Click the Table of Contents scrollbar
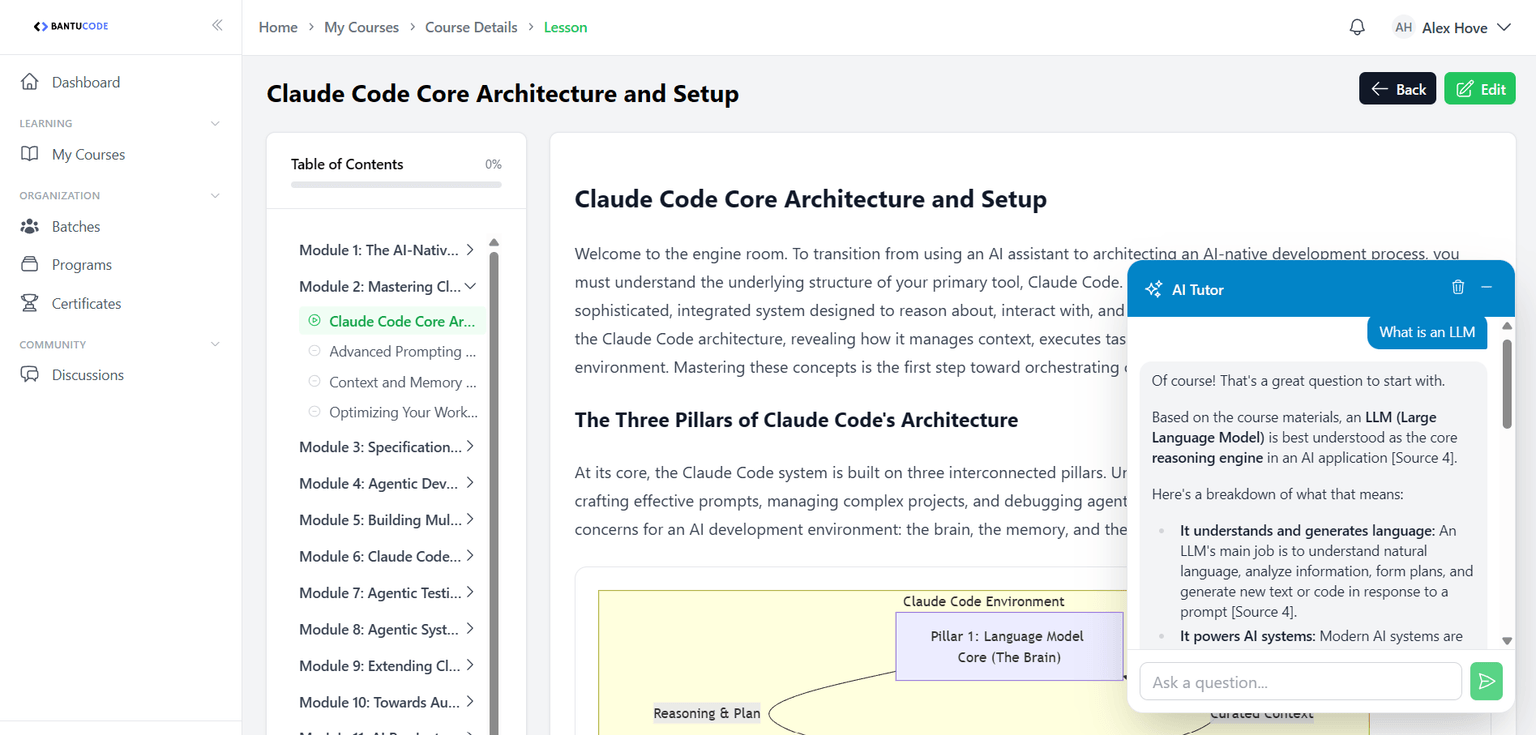 (493, 495)
